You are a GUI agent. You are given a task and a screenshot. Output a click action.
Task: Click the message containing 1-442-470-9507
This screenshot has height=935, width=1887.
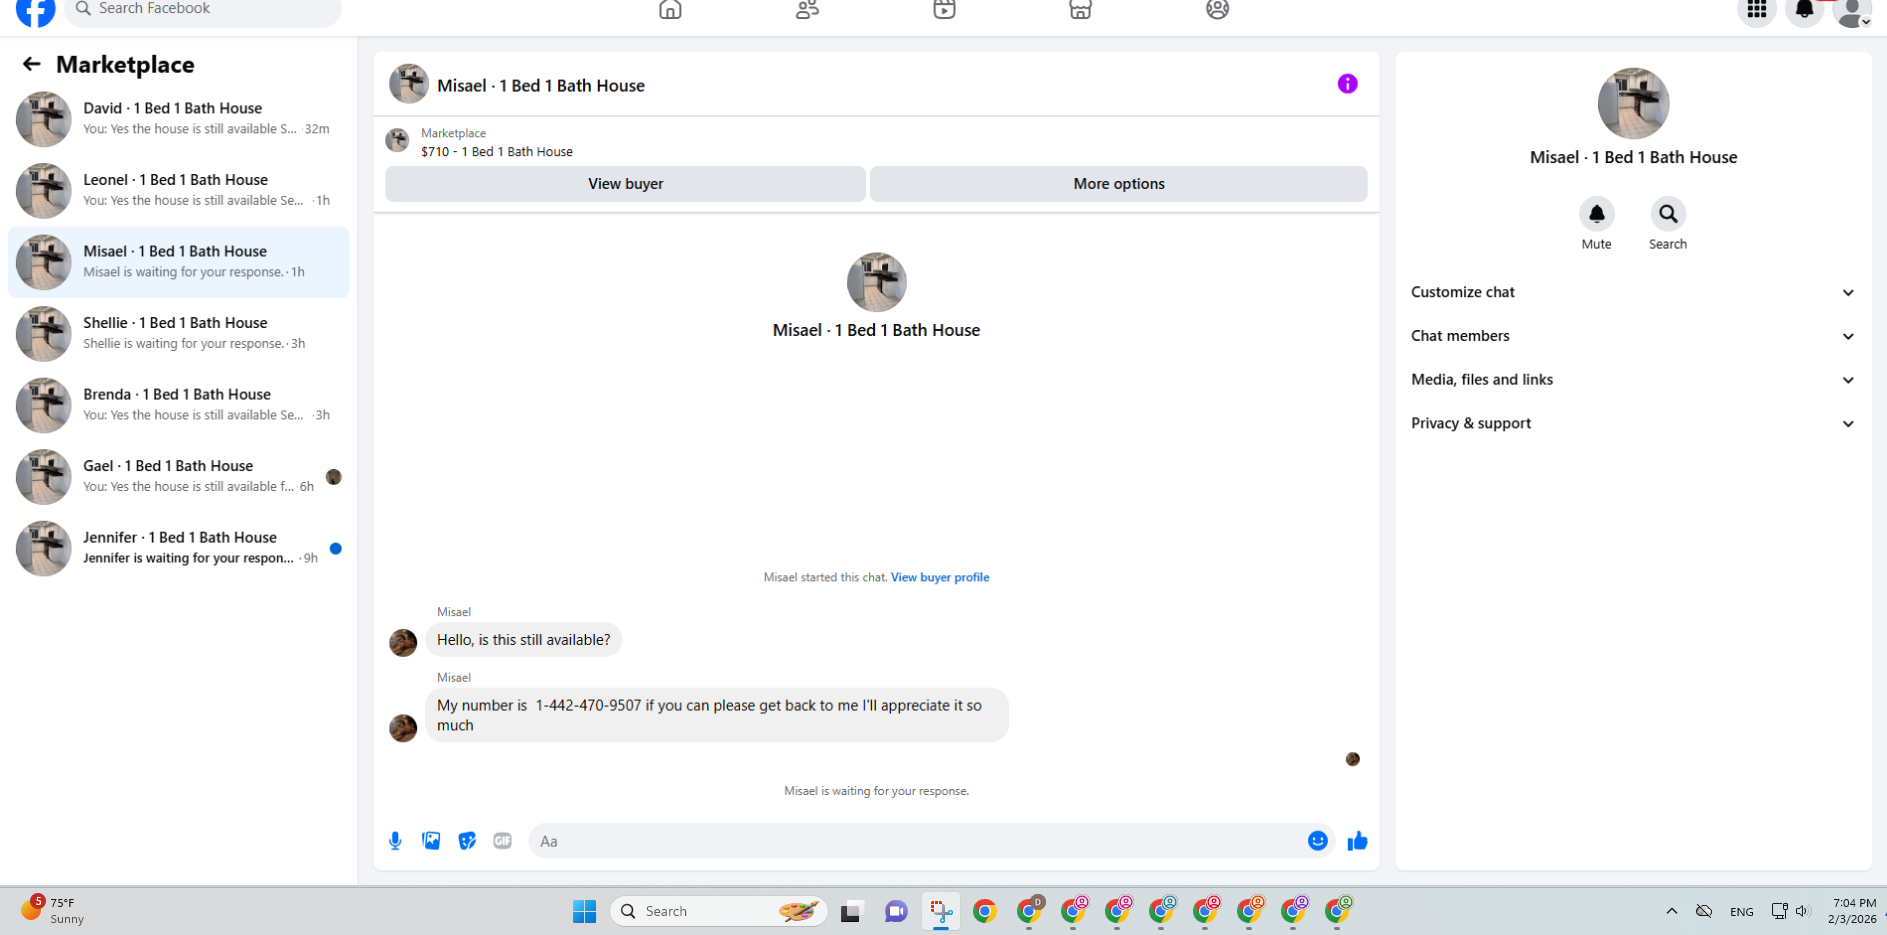point(716,715)
